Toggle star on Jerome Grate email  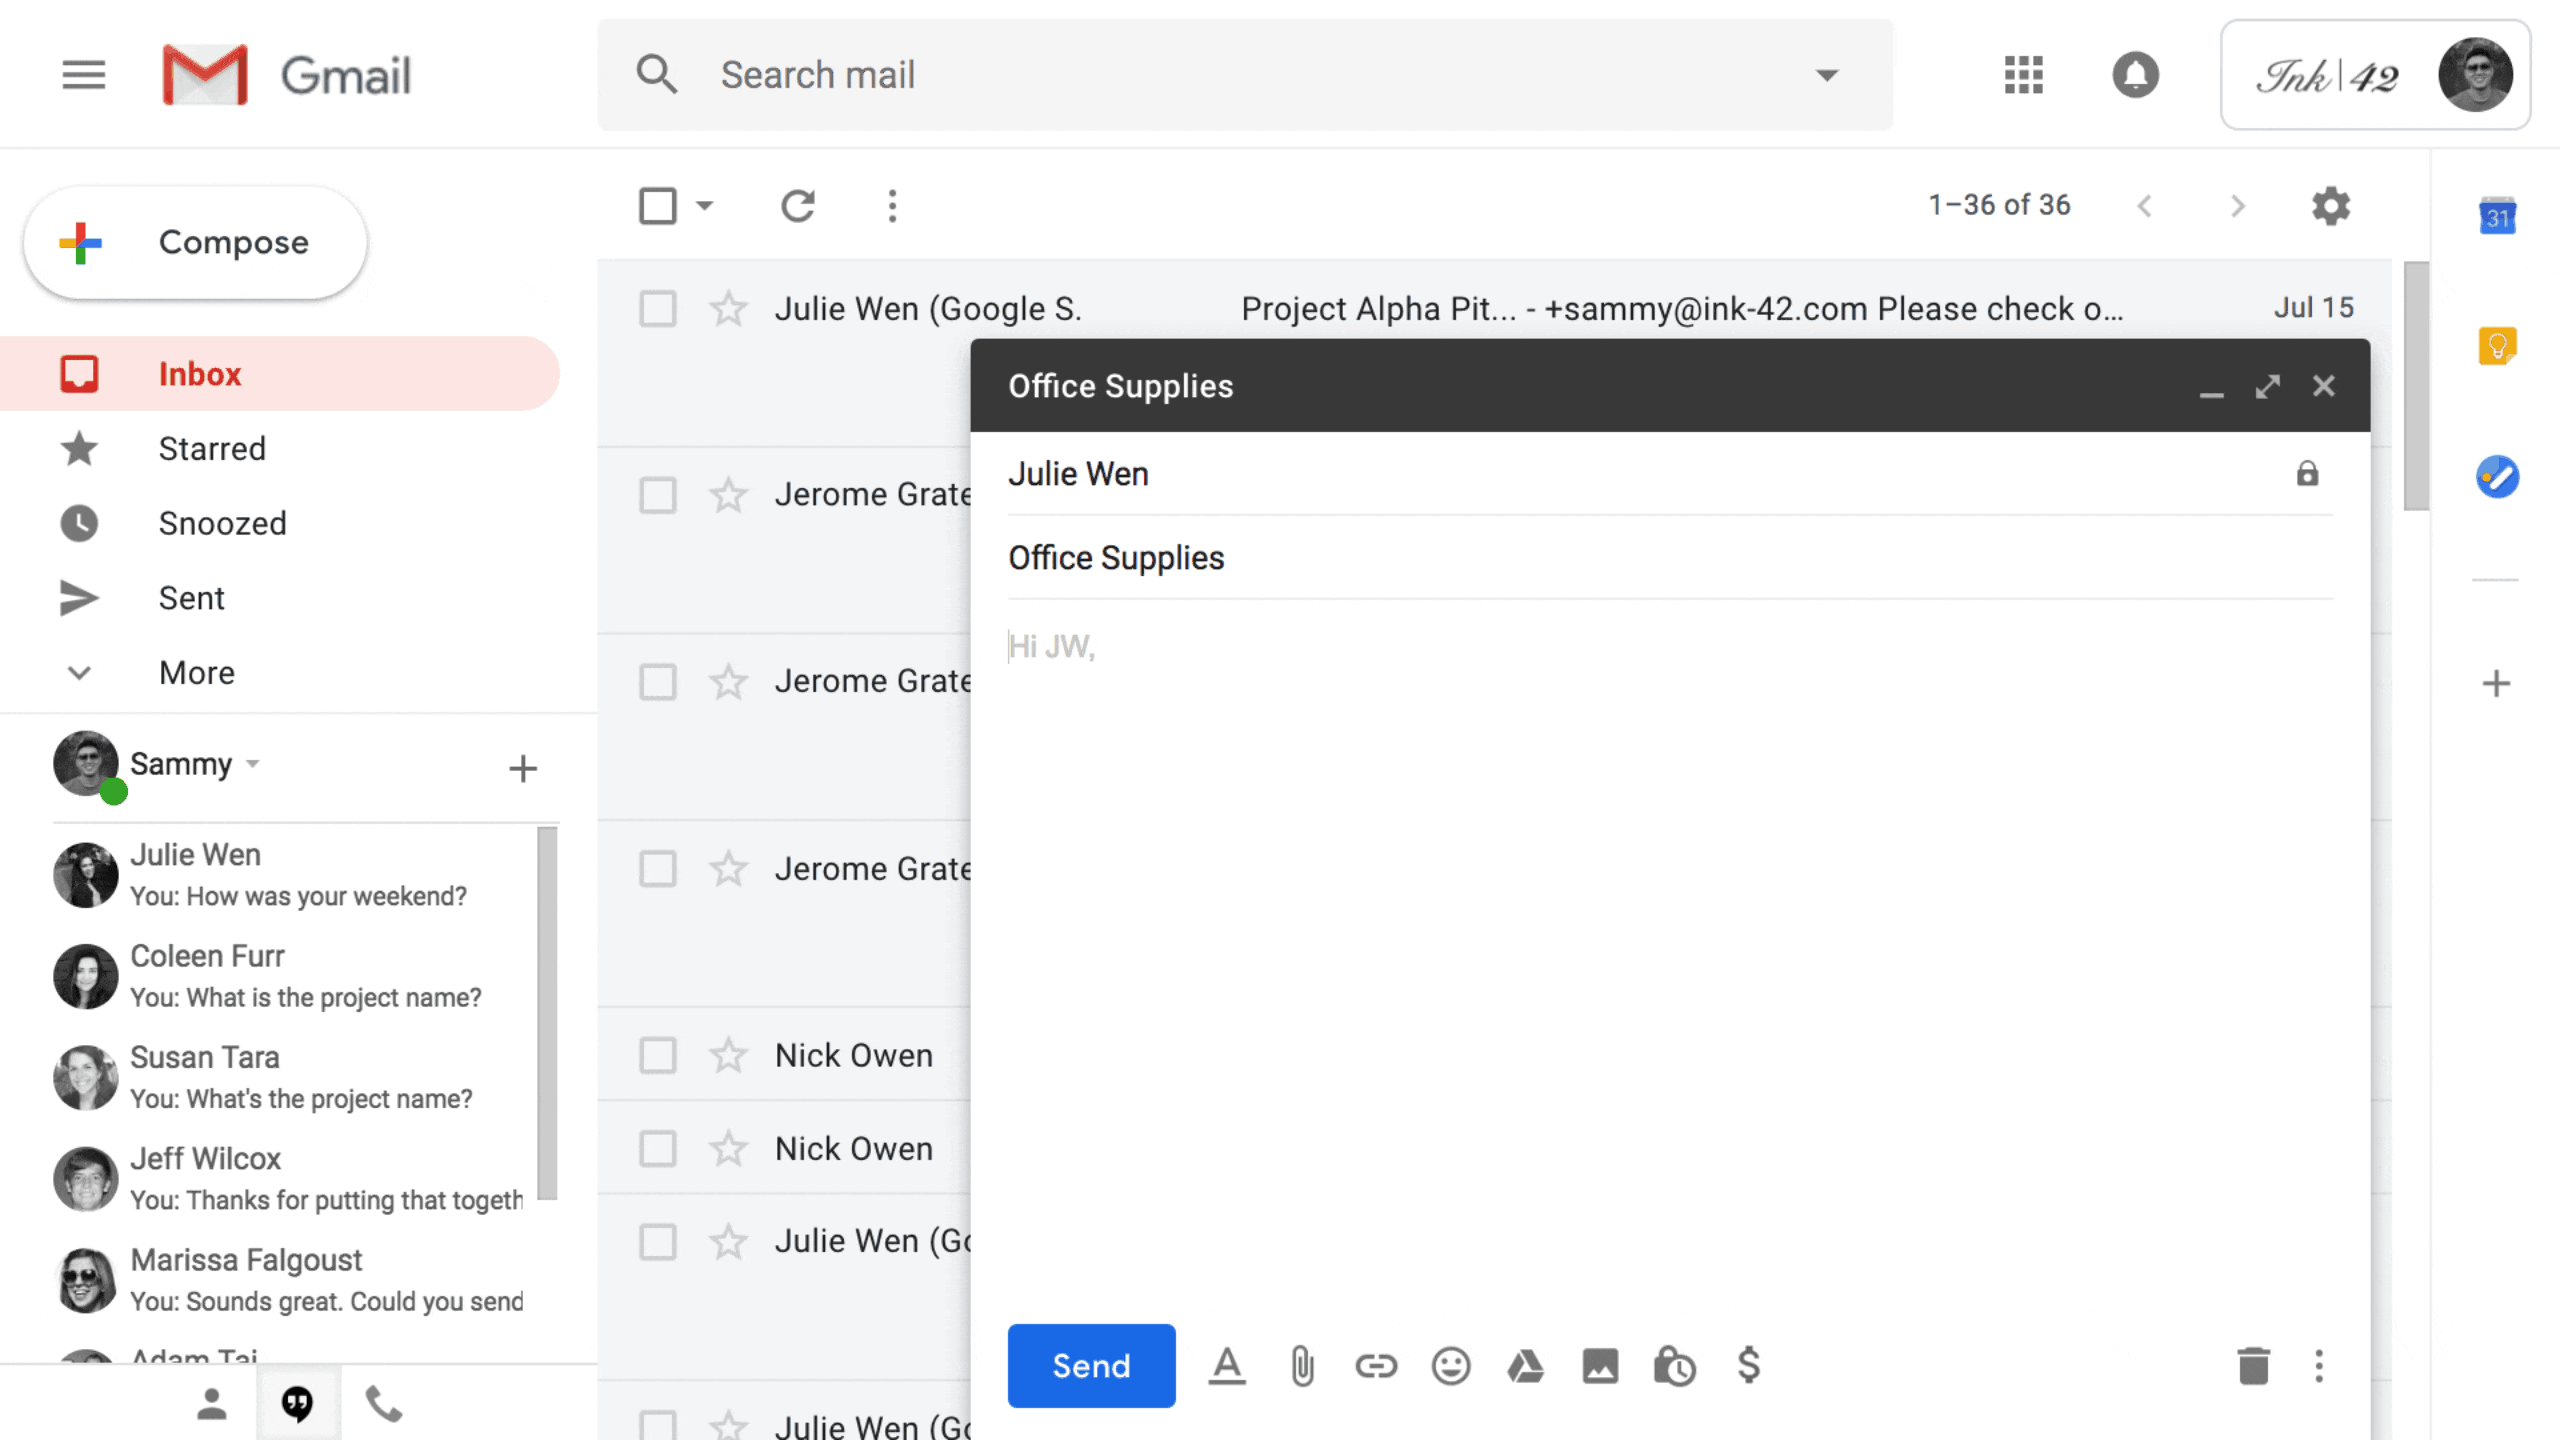[x=726, y=496]
